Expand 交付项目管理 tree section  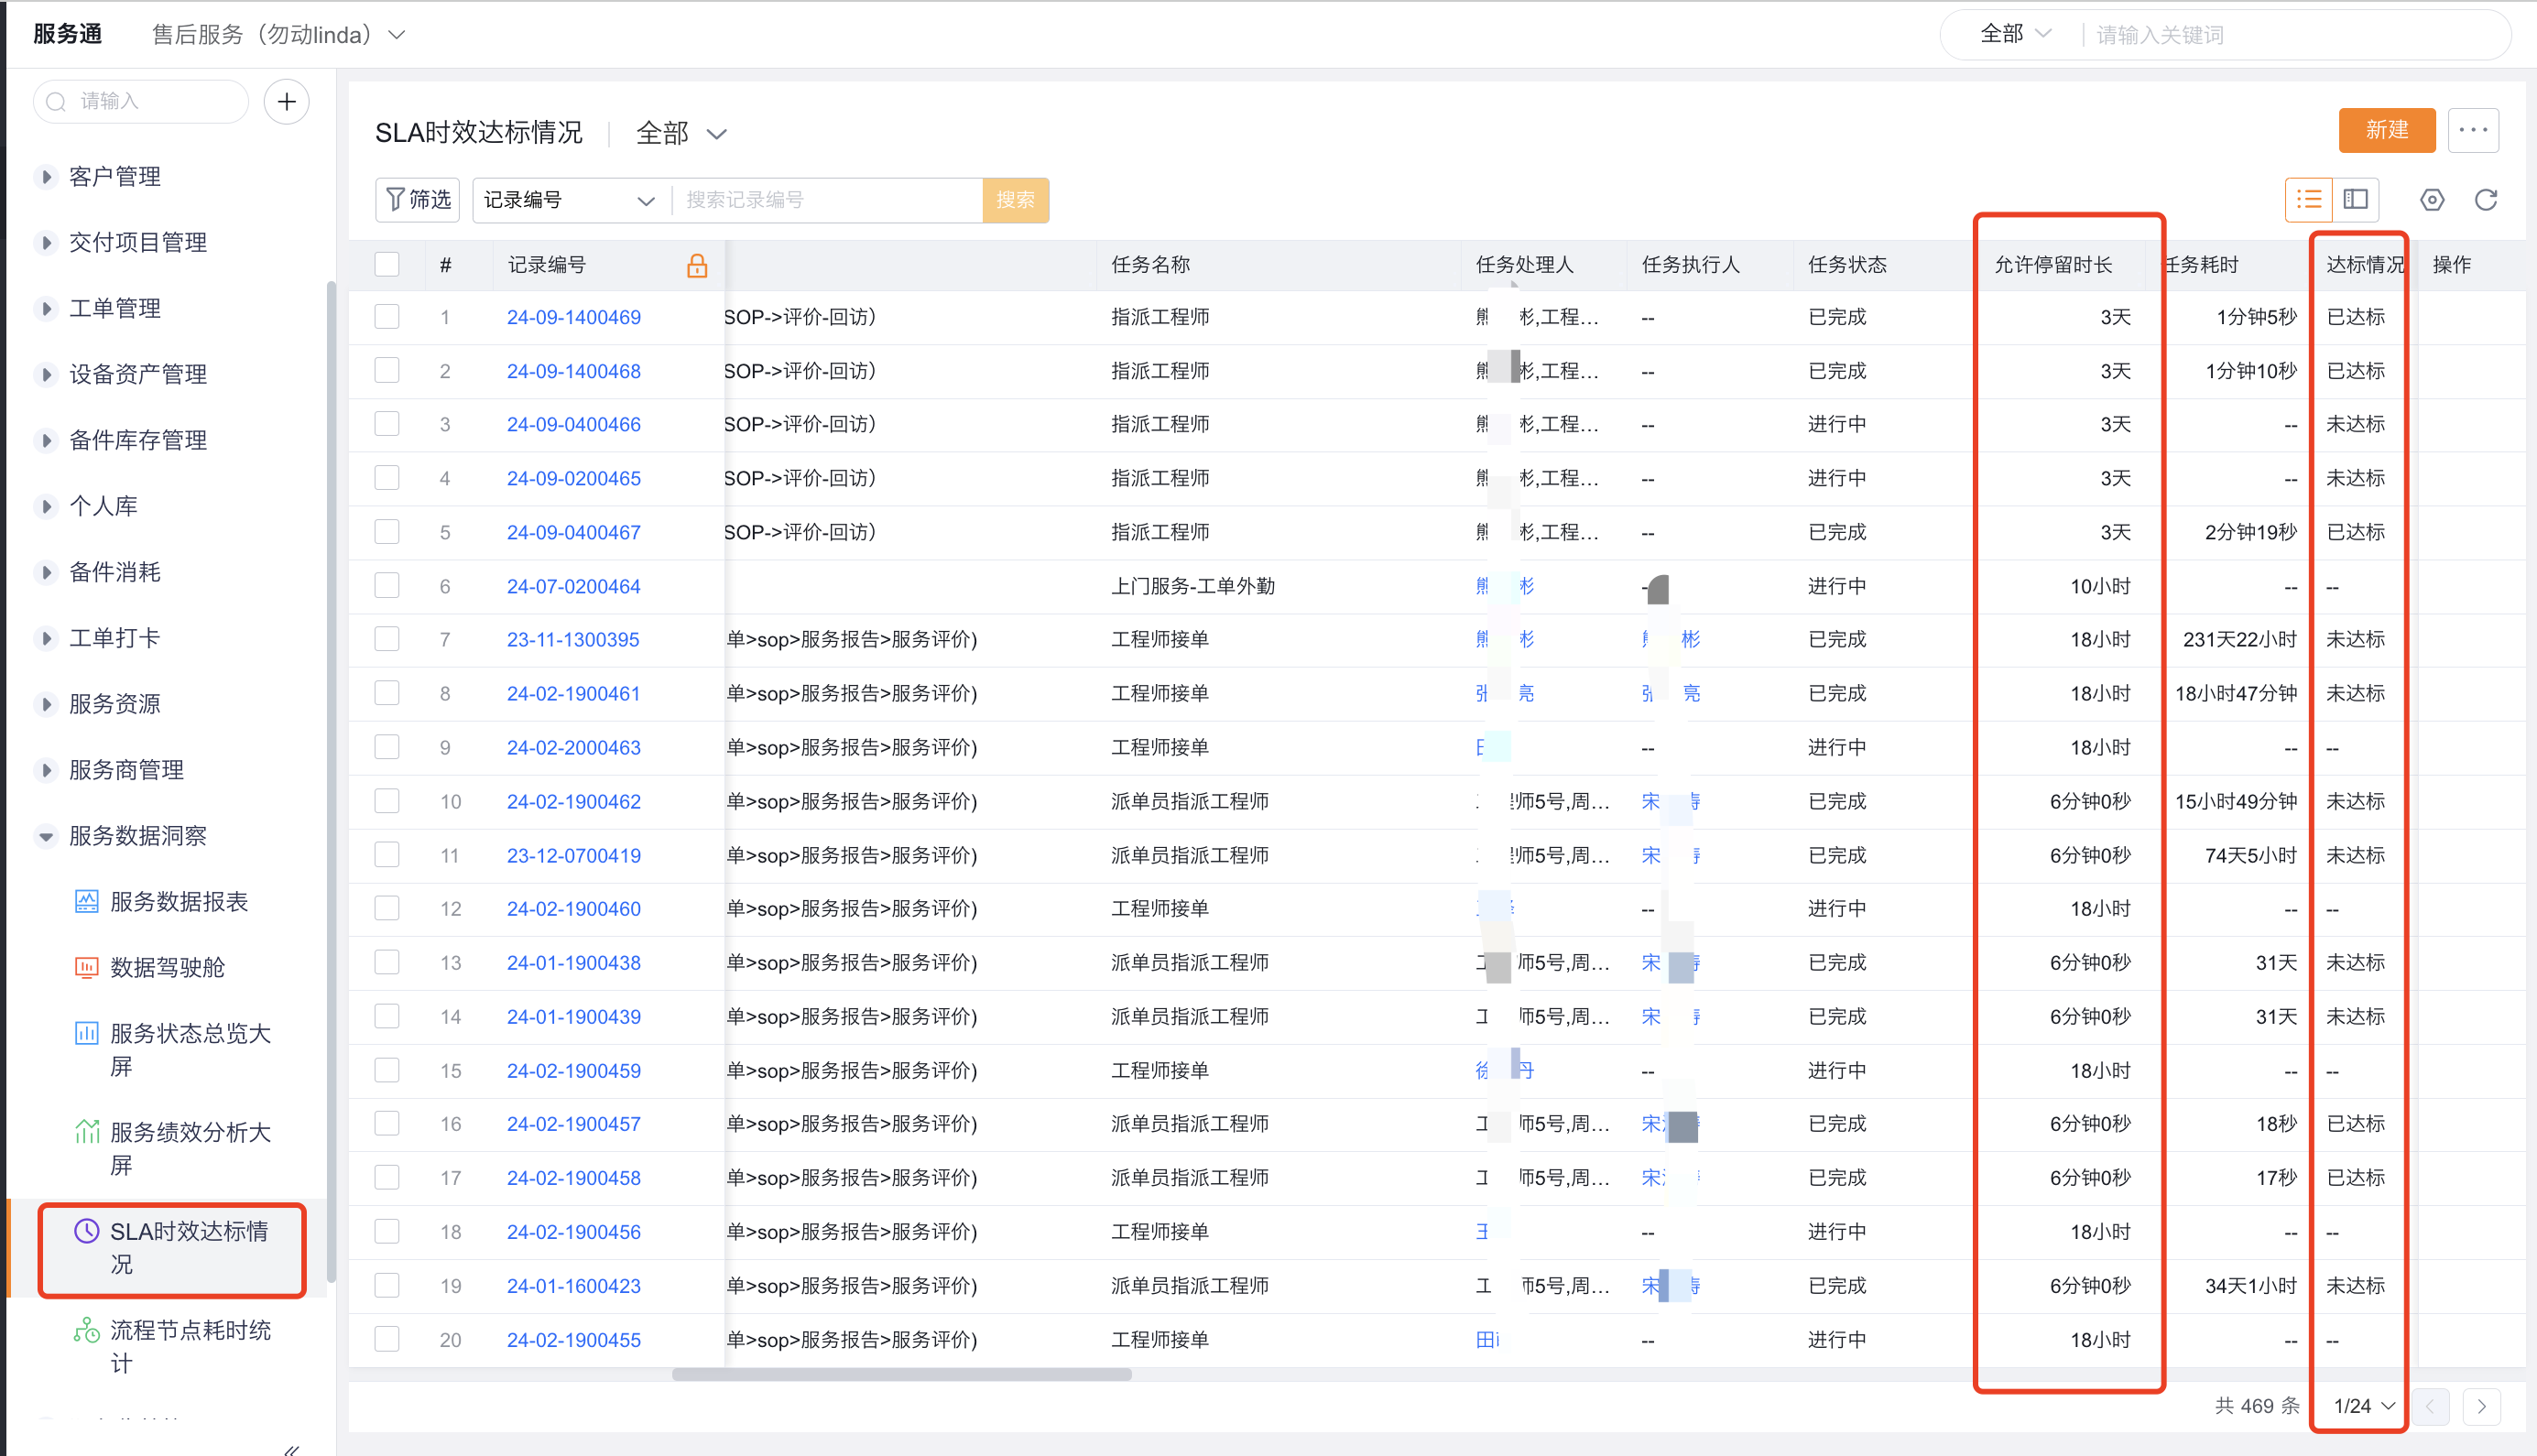(x=46, y=243)
